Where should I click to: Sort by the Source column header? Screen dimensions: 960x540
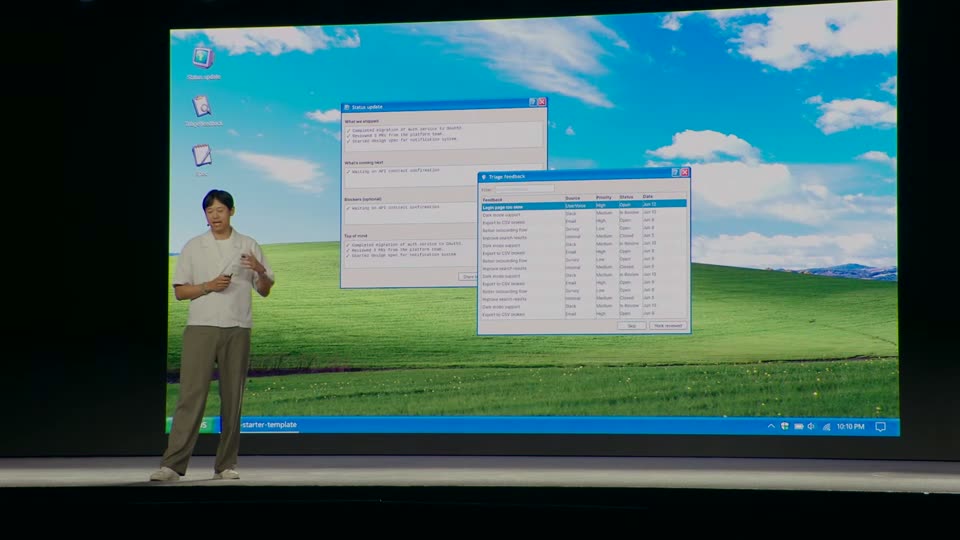[572, 198]
